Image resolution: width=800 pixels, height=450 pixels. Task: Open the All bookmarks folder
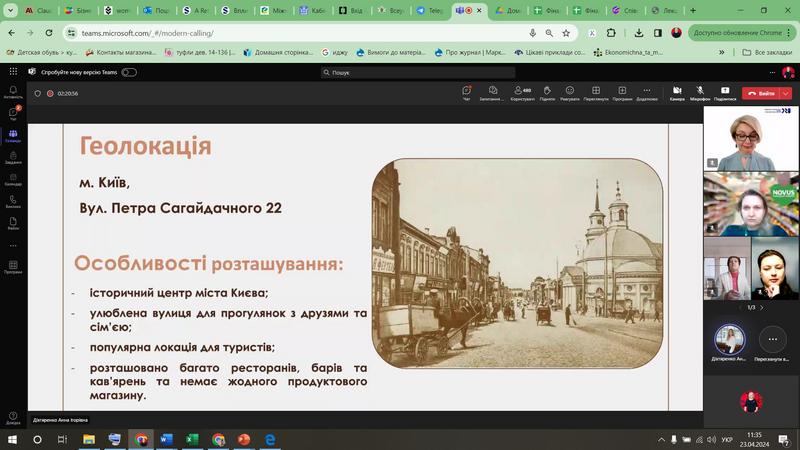tap(767, 52)
